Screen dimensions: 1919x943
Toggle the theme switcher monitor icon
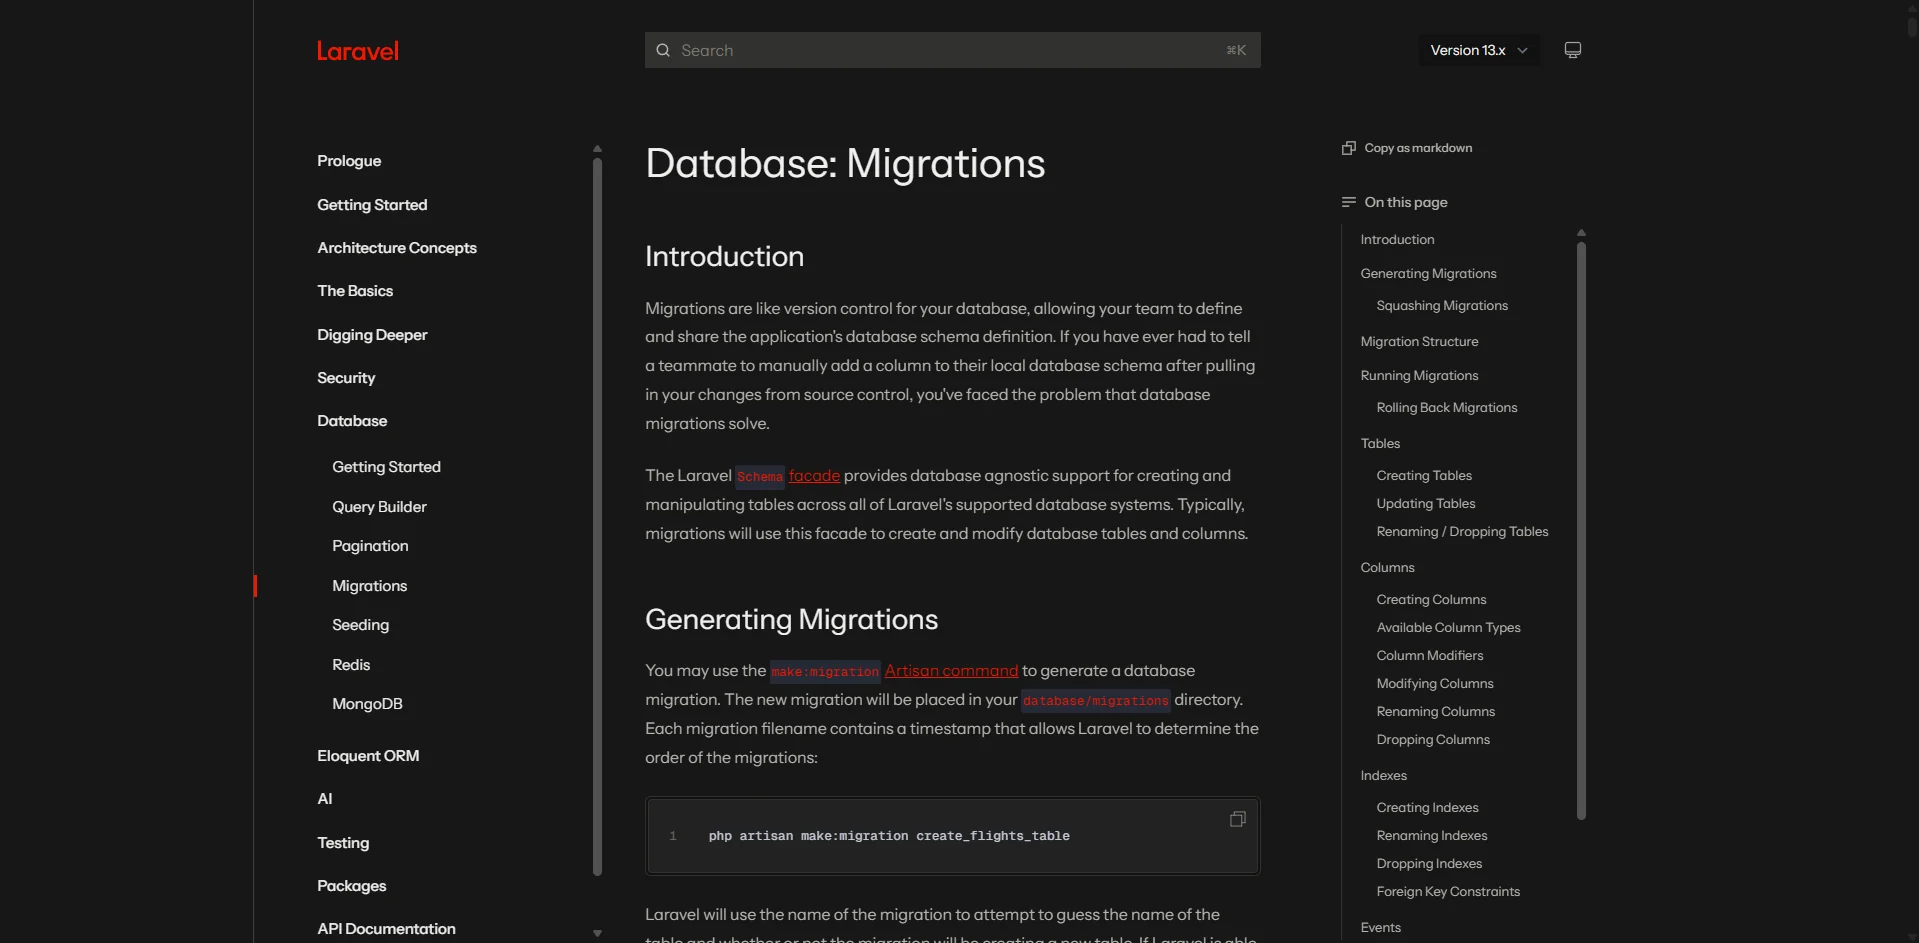(1573, 50)
